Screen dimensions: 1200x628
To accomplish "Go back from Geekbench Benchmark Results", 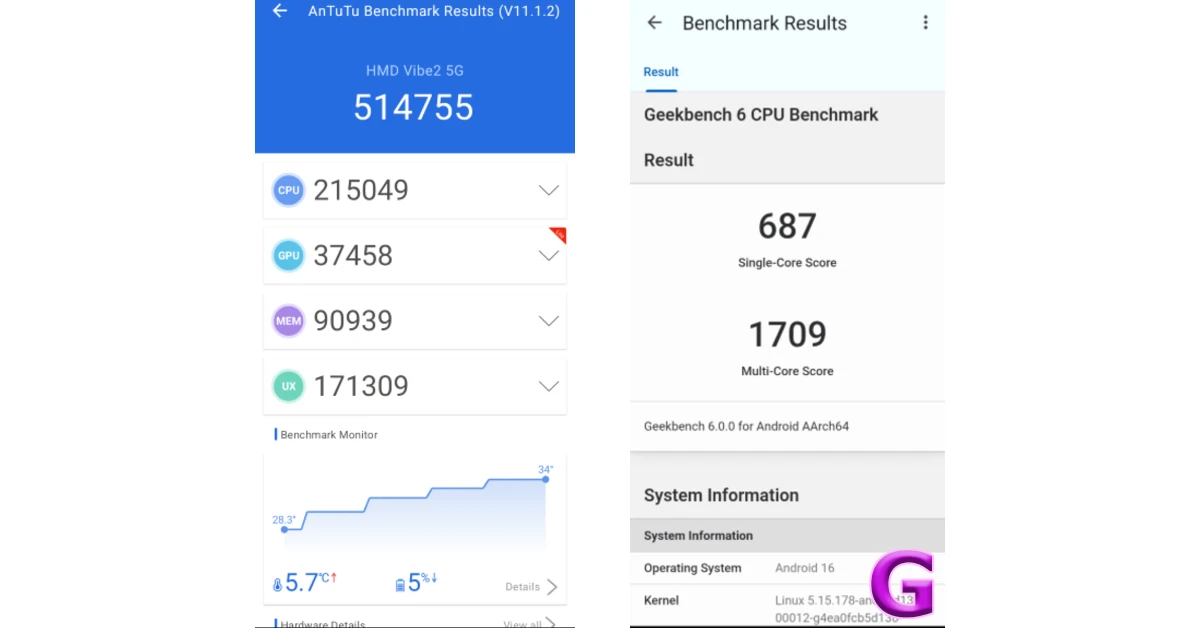I will pos(655,23).
